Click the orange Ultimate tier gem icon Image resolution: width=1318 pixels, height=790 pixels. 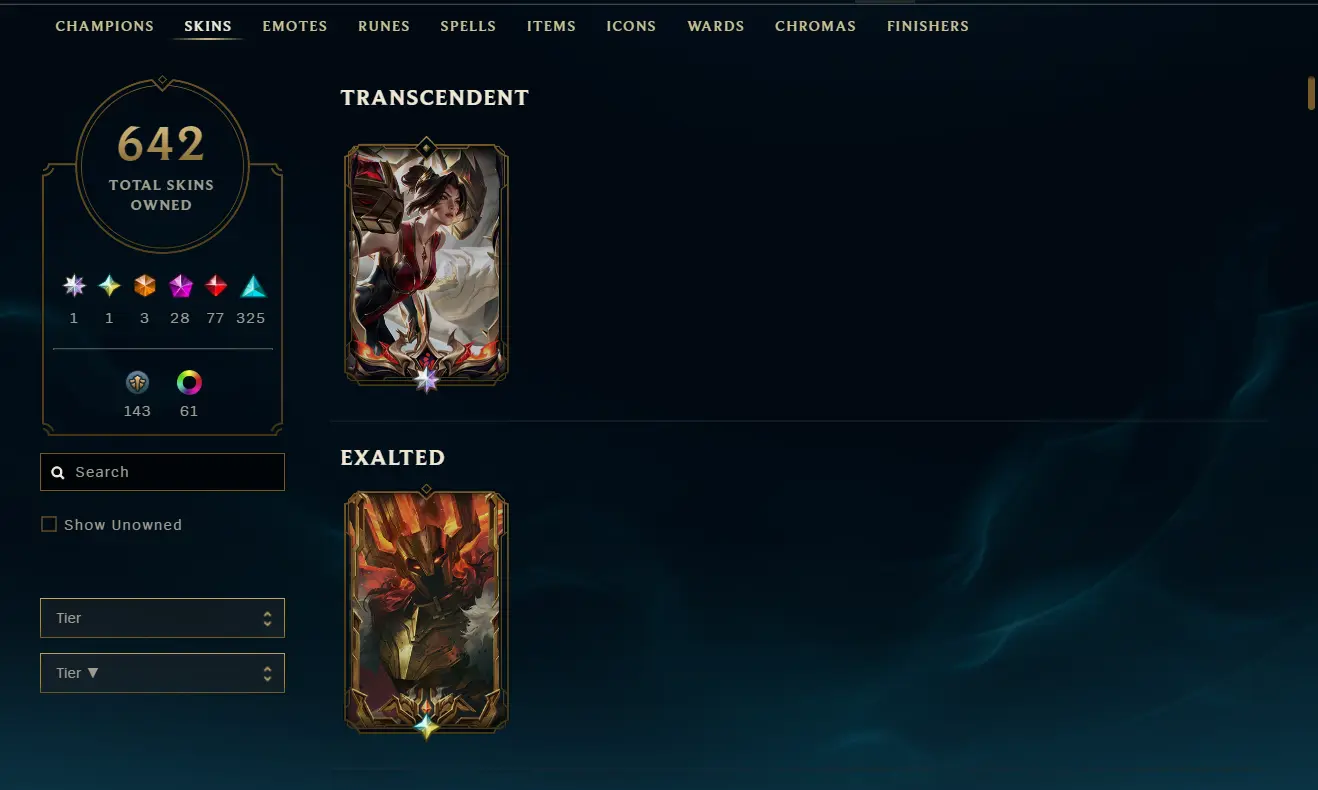pos(145,287)
